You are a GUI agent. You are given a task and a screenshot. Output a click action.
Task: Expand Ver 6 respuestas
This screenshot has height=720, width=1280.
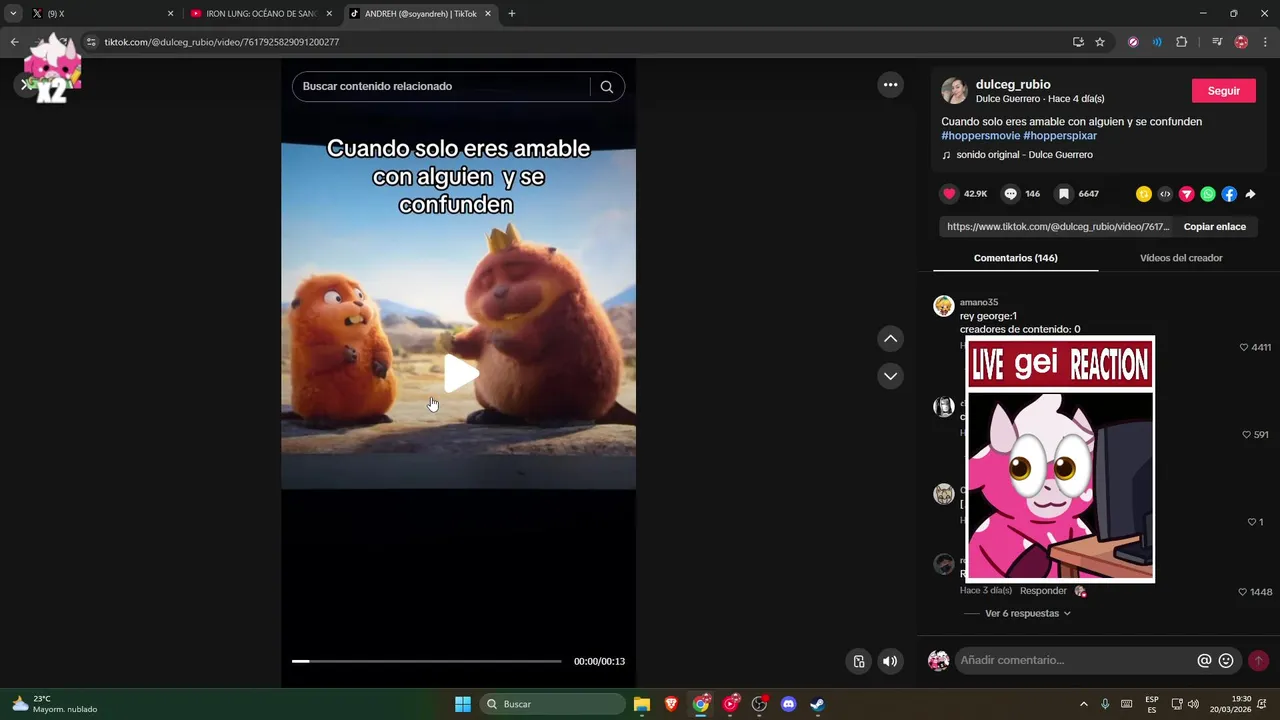pos(1027,614)
